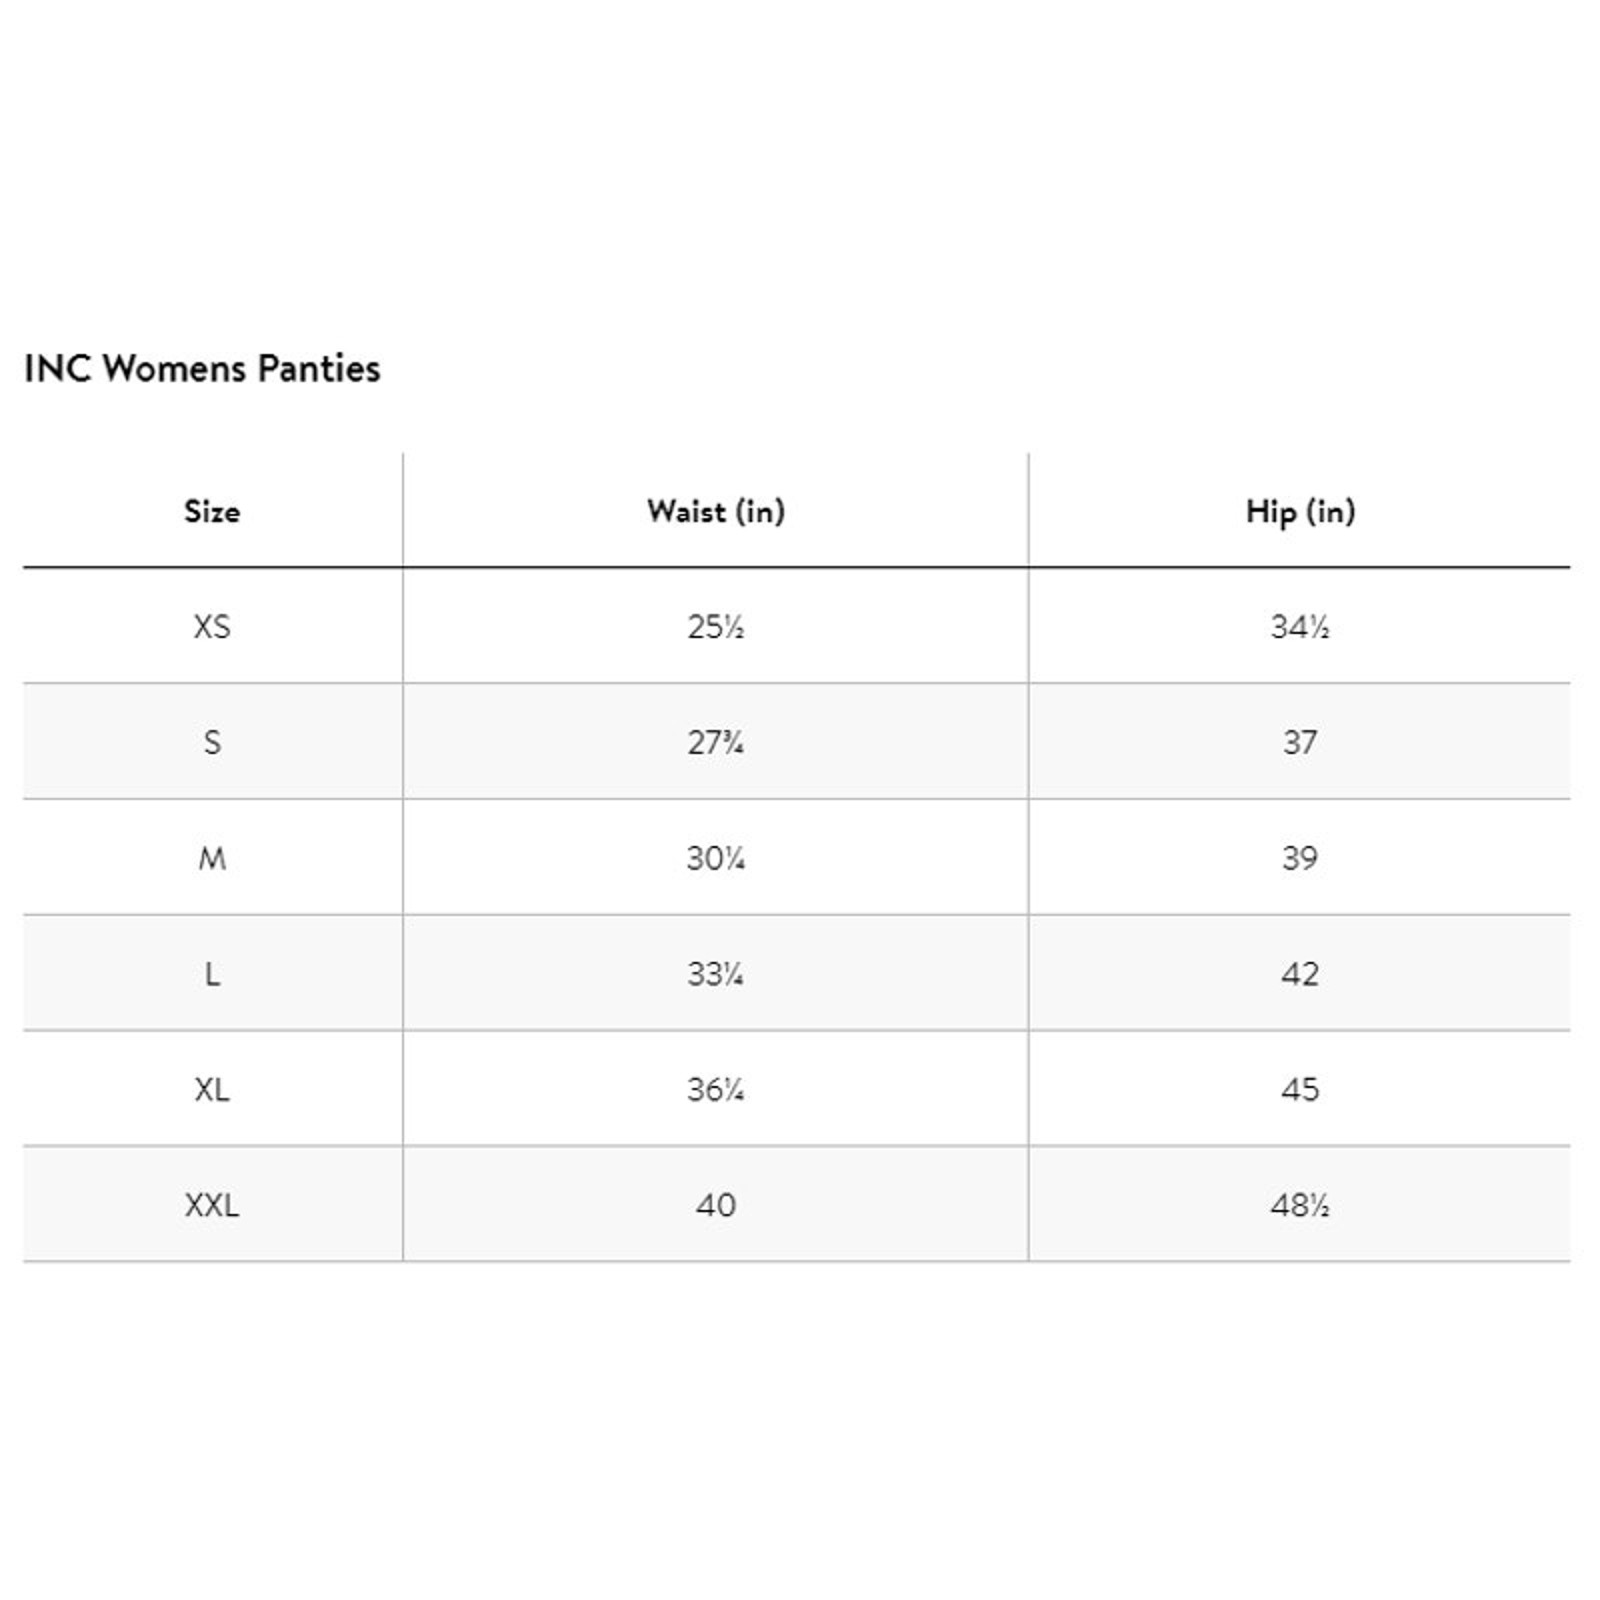Viewport: 1600px width, 1600px height.
Task: Select the 27¾ waist value
Action: pos(716,742)
